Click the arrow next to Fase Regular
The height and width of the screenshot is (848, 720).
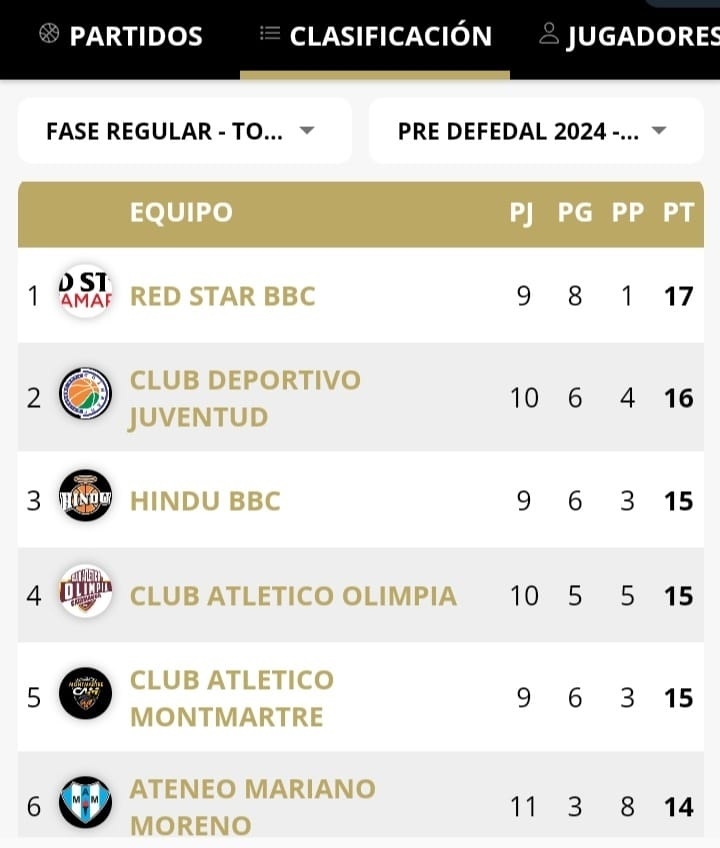point(307,131)
